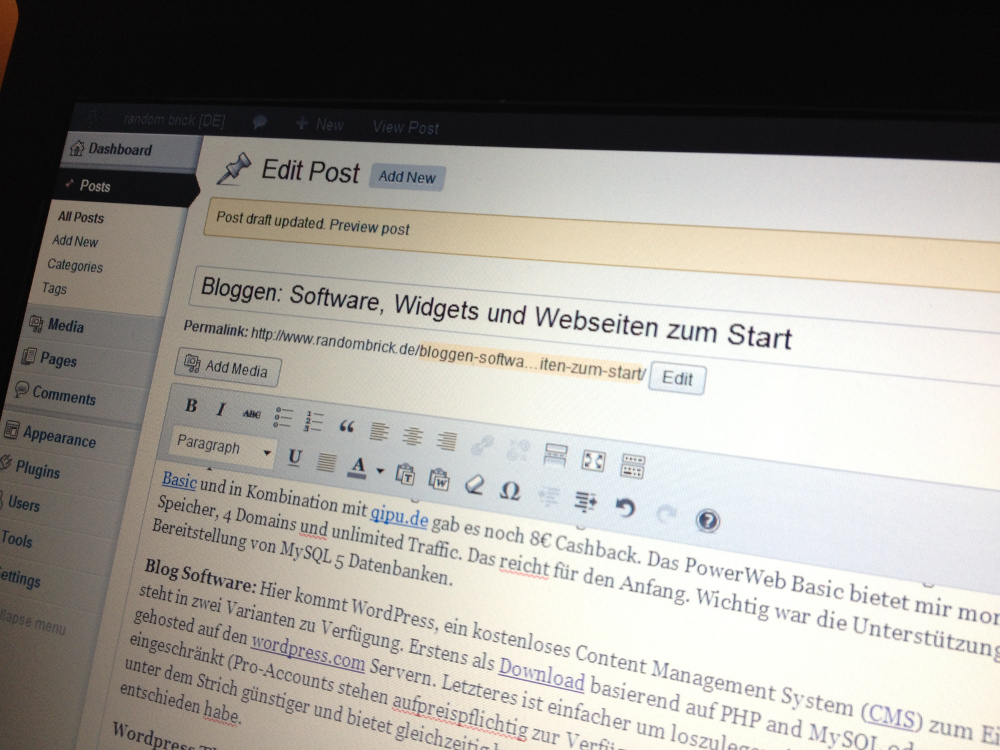Toggle the kitchen sink toolbar row
The height and width of the screenshot is (750, 1000).
[x=633, y=466]
